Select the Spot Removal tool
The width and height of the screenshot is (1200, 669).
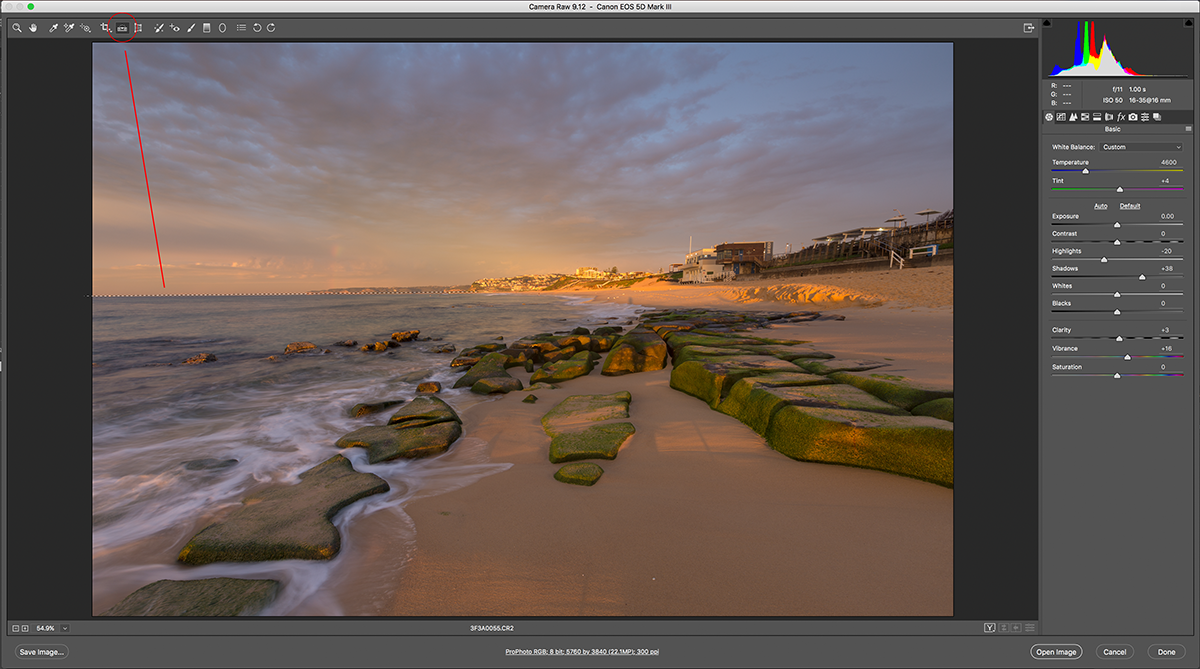[159, 28]
